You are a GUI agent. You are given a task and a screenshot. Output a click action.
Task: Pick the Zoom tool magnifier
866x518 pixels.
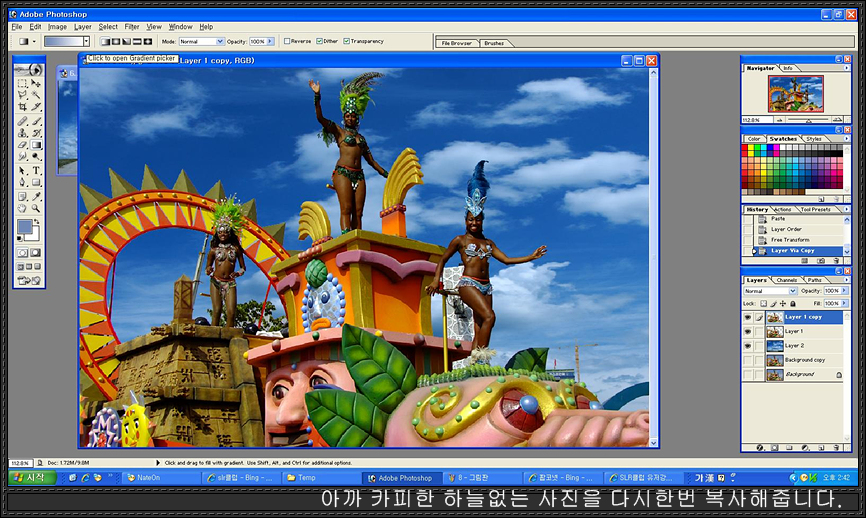pos(36,209)
